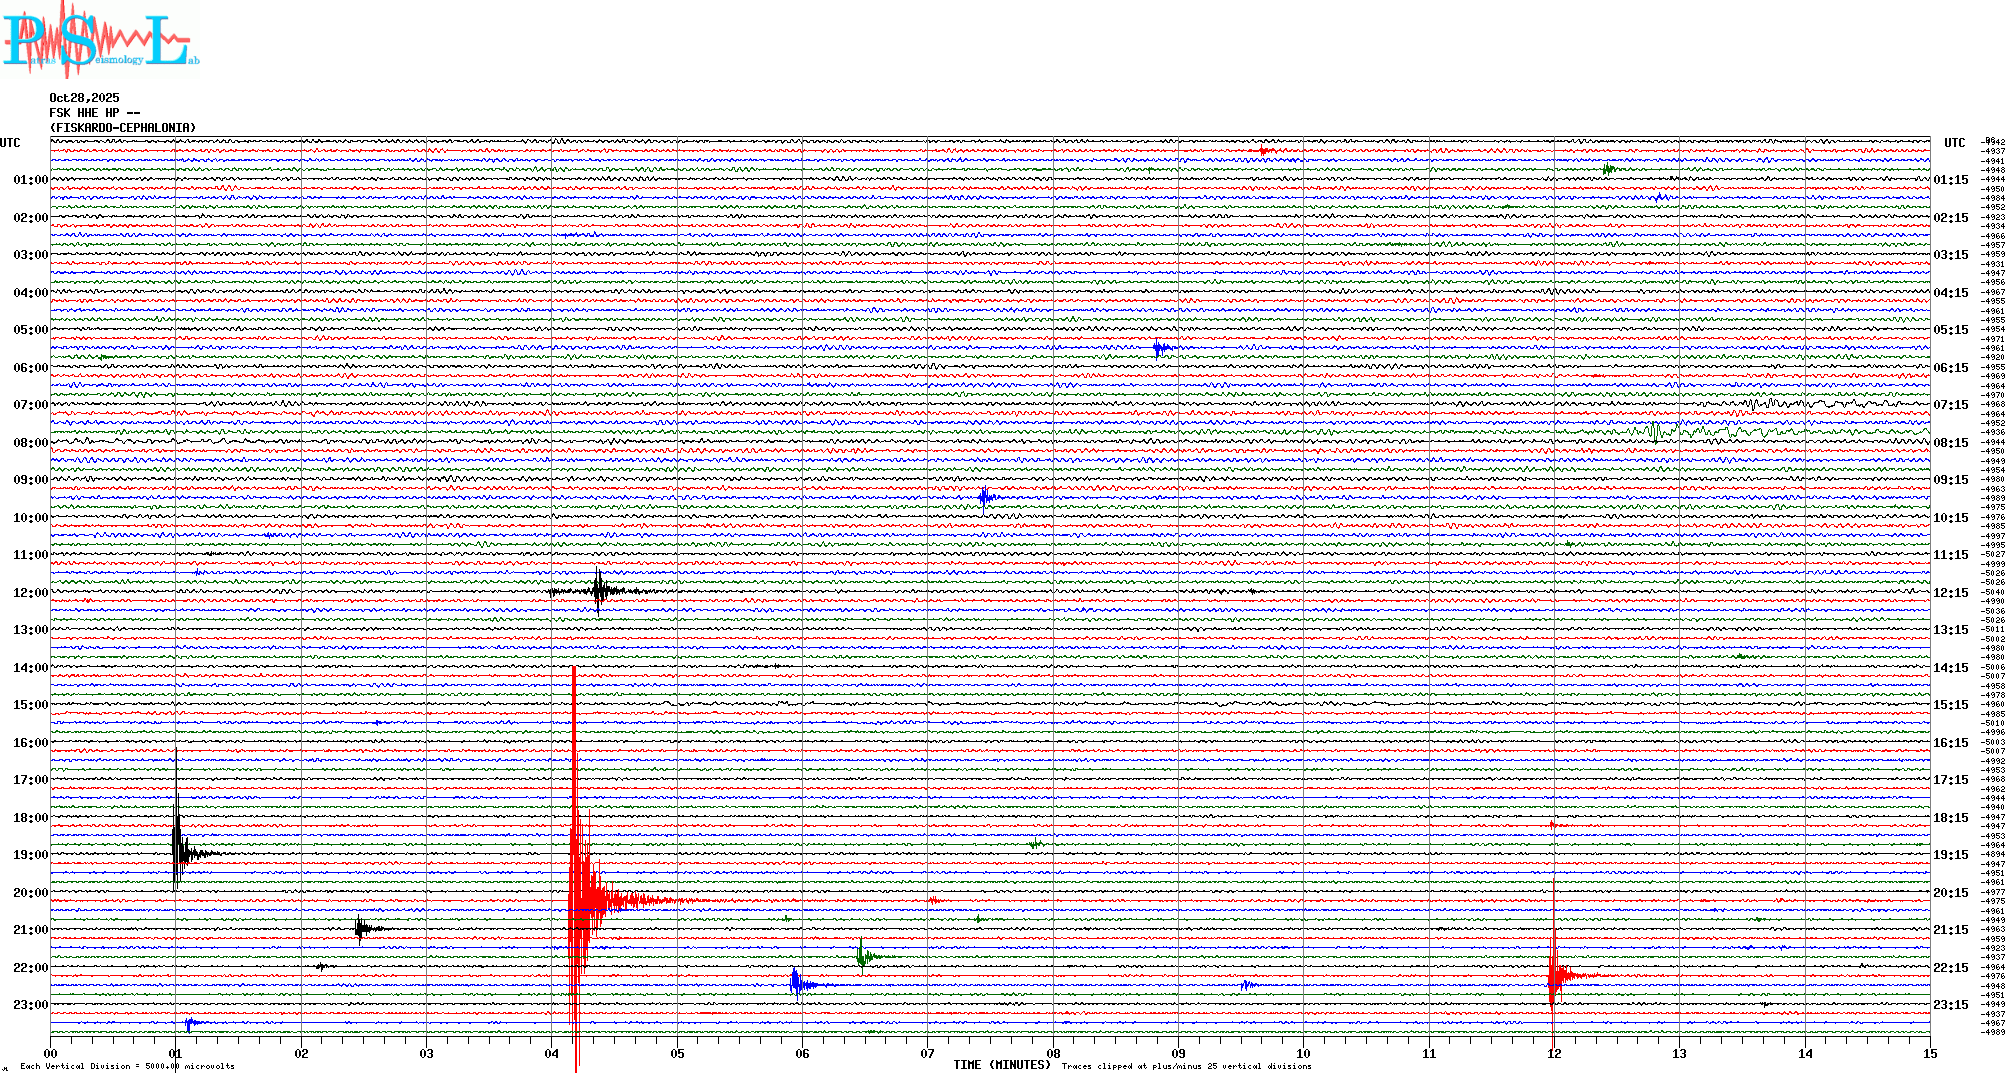Click the small black event near 21:00

362,929
